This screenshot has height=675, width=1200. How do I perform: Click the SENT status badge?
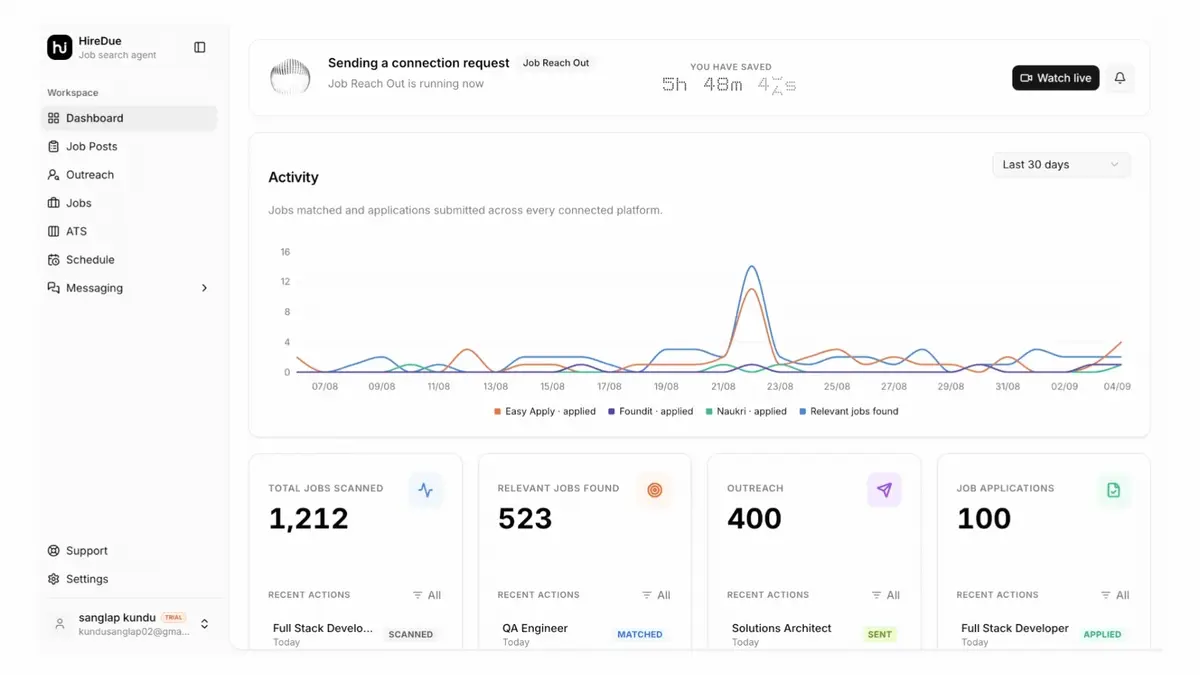880,634
